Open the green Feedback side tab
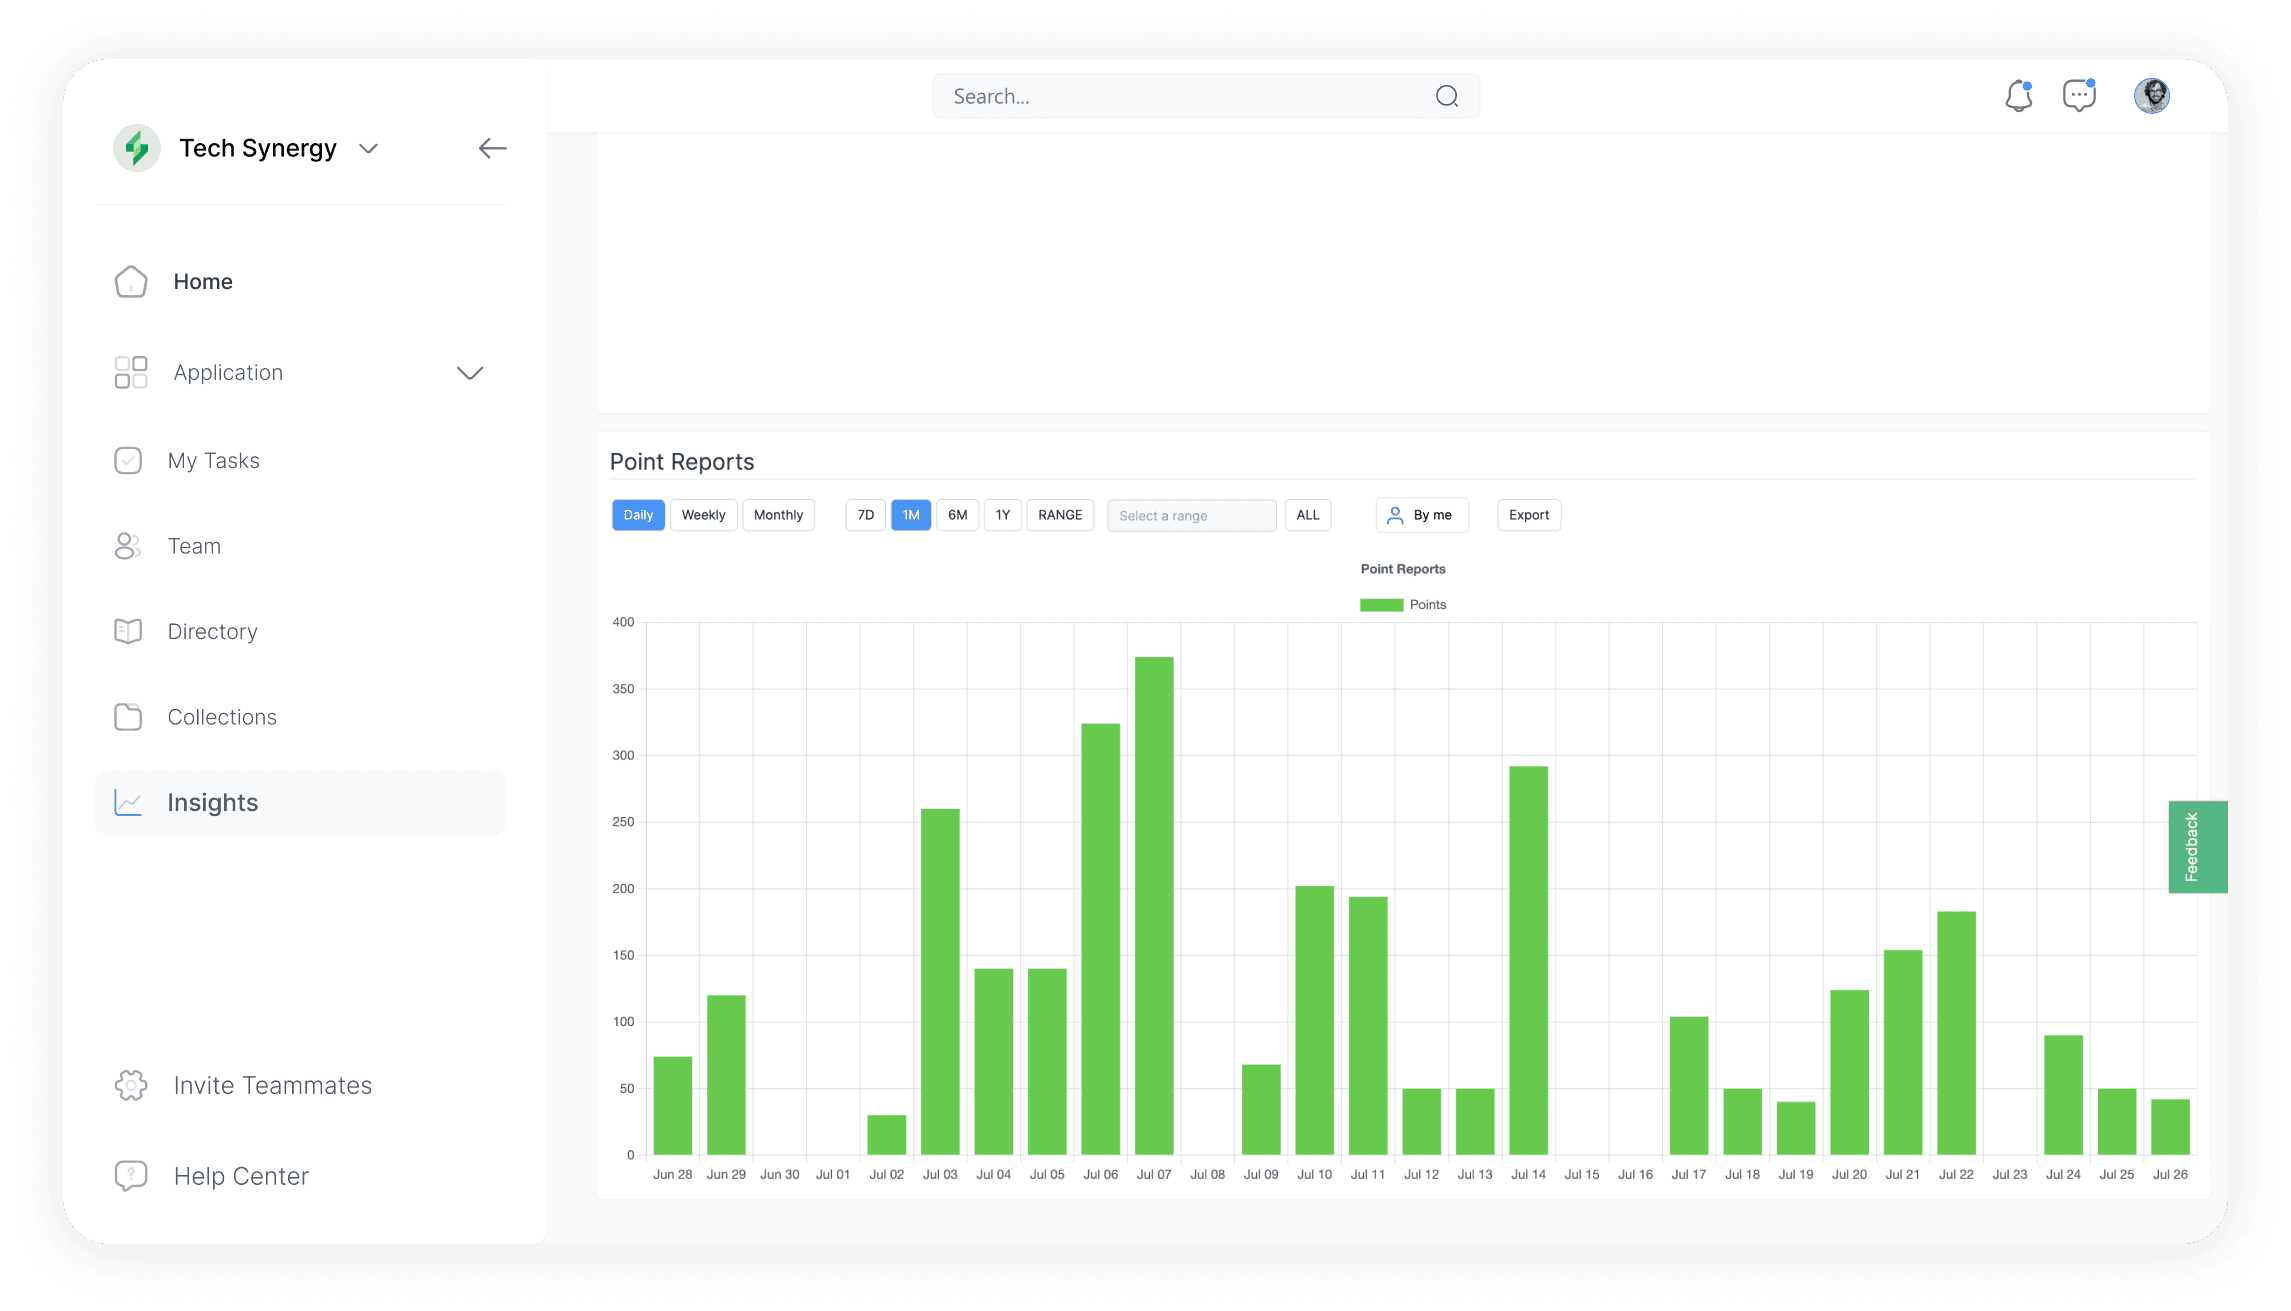Image resolution: width=2291 pixels, height=1311 pixels. 2194,847
